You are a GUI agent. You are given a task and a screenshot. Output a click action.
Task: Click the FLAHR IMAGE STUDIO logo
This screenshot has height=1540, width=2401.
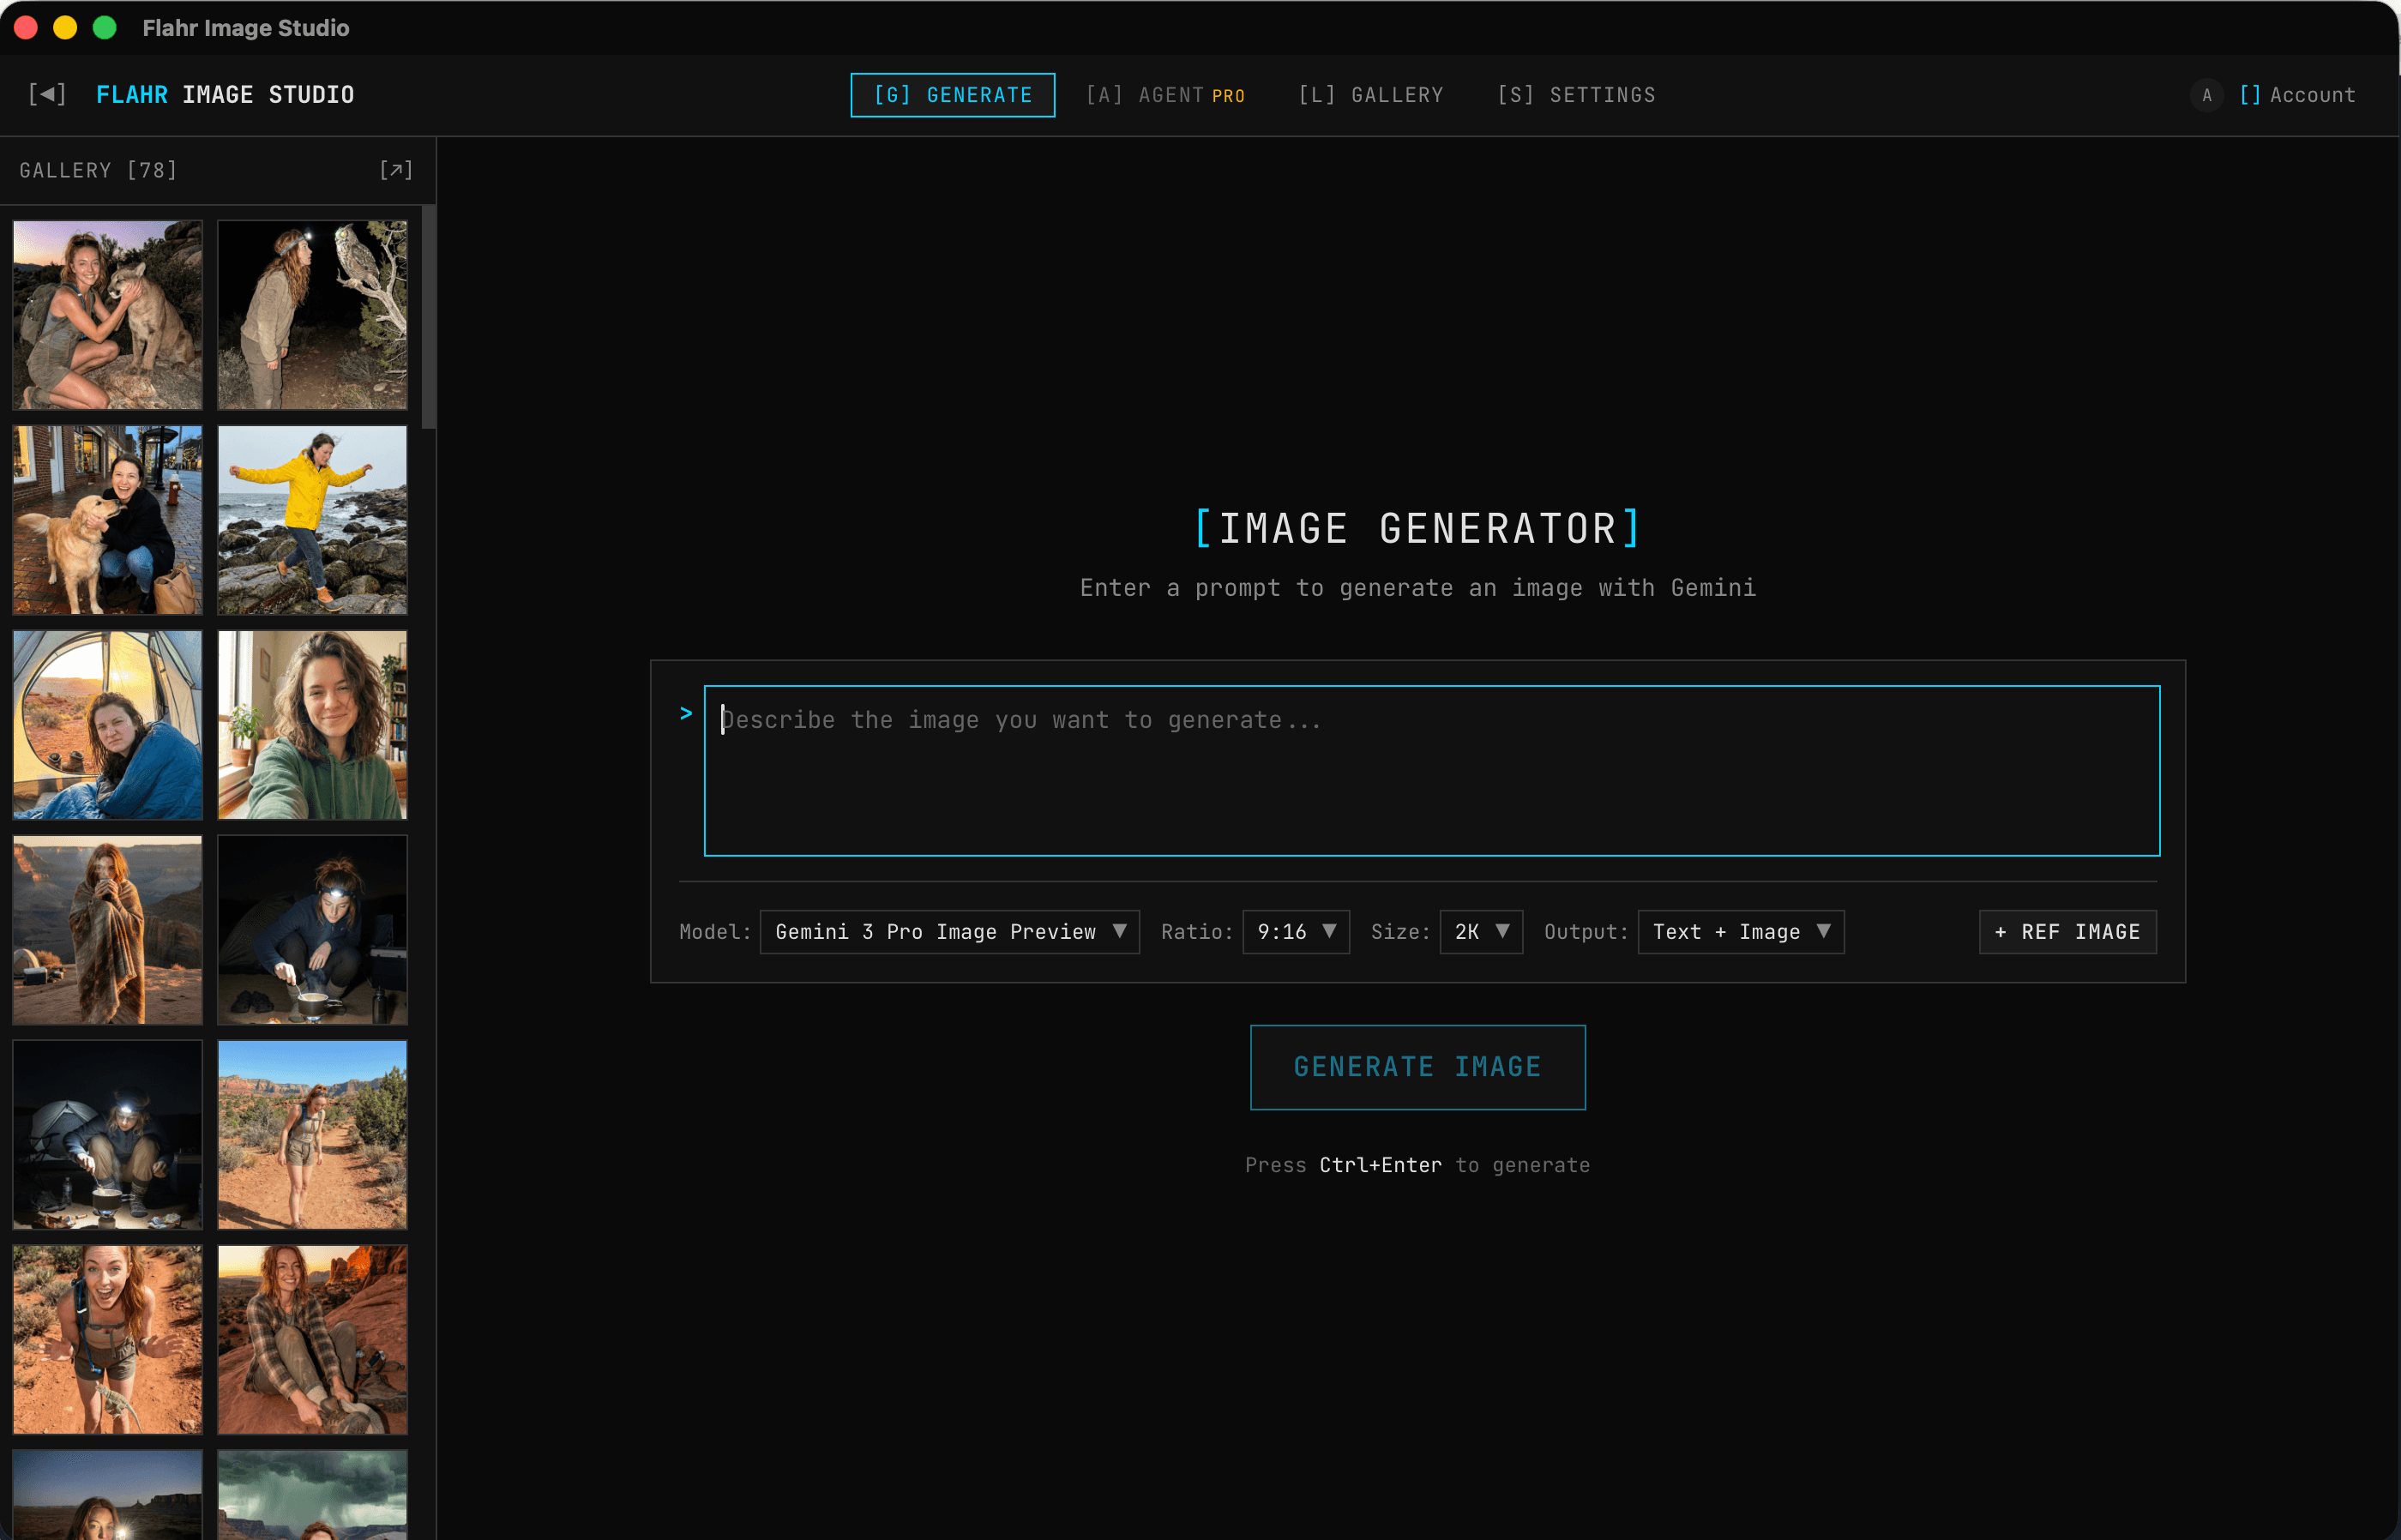225,94
